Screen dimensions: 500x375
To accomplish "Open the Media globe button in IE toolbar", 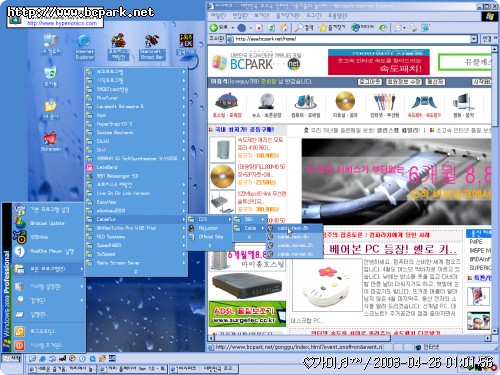I will [x=356, y=28].
